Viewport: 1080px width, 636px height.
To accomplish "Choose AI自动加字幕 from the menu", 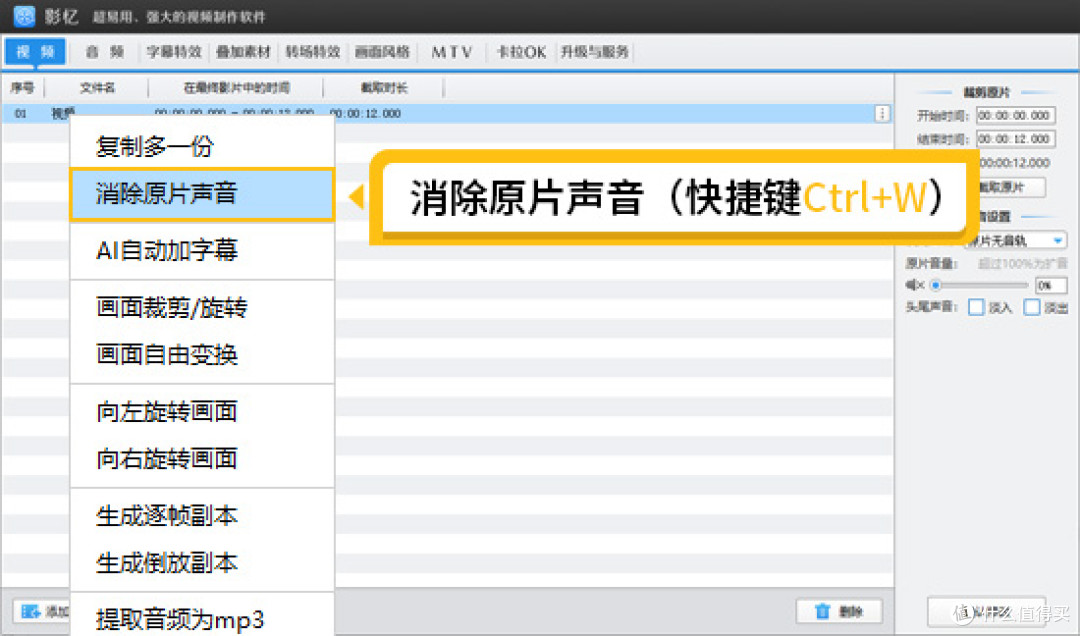I will coord(202,250).
